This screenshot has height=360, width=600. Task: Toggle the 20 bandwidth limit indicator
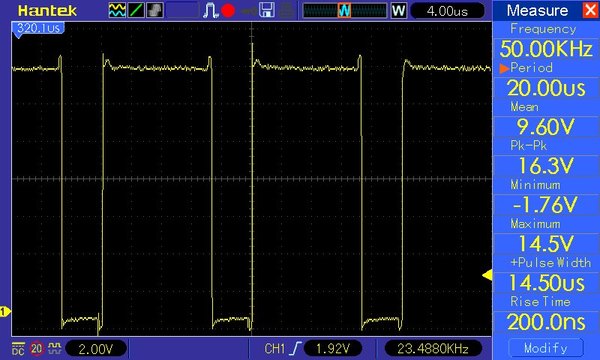(37, 349)
